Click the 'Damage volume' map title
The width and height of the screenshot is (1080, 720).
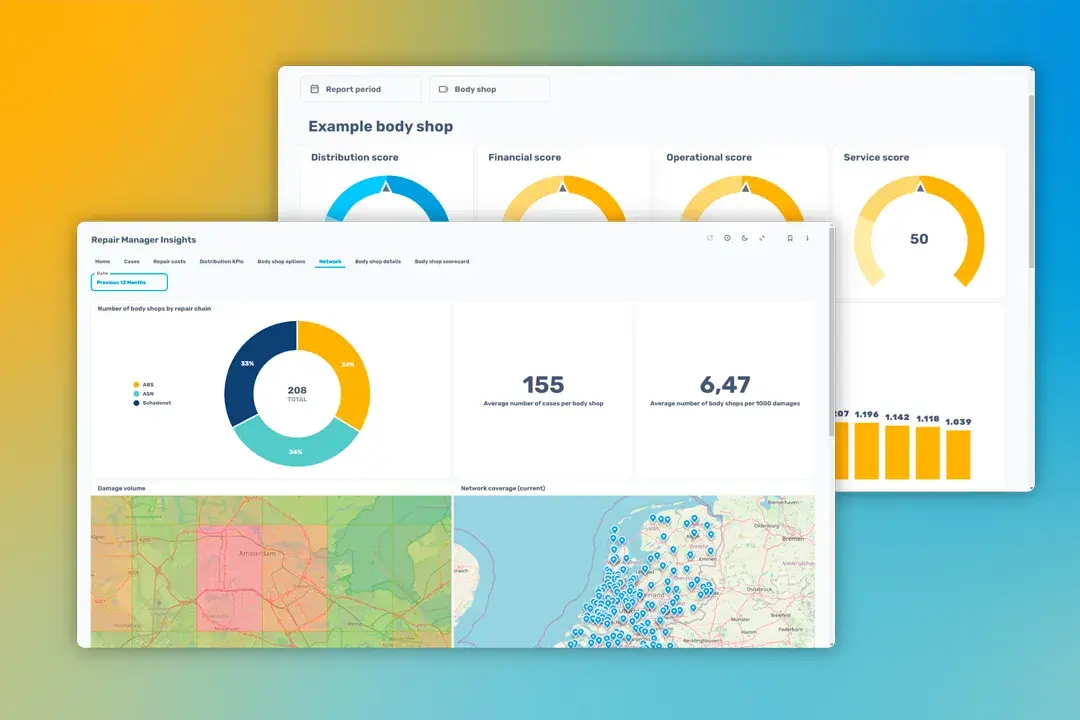[121, 488]
